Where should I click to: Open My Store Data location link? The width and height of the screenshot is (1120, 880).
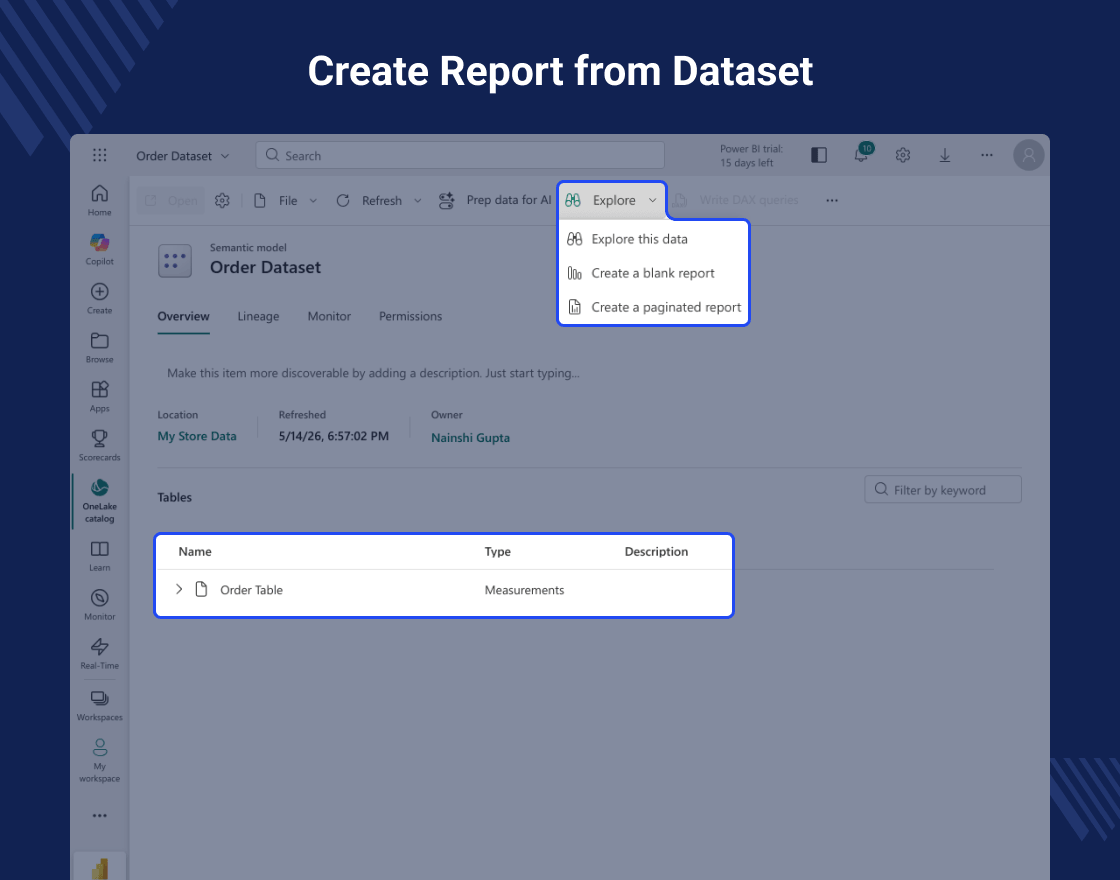coord(197,436)
